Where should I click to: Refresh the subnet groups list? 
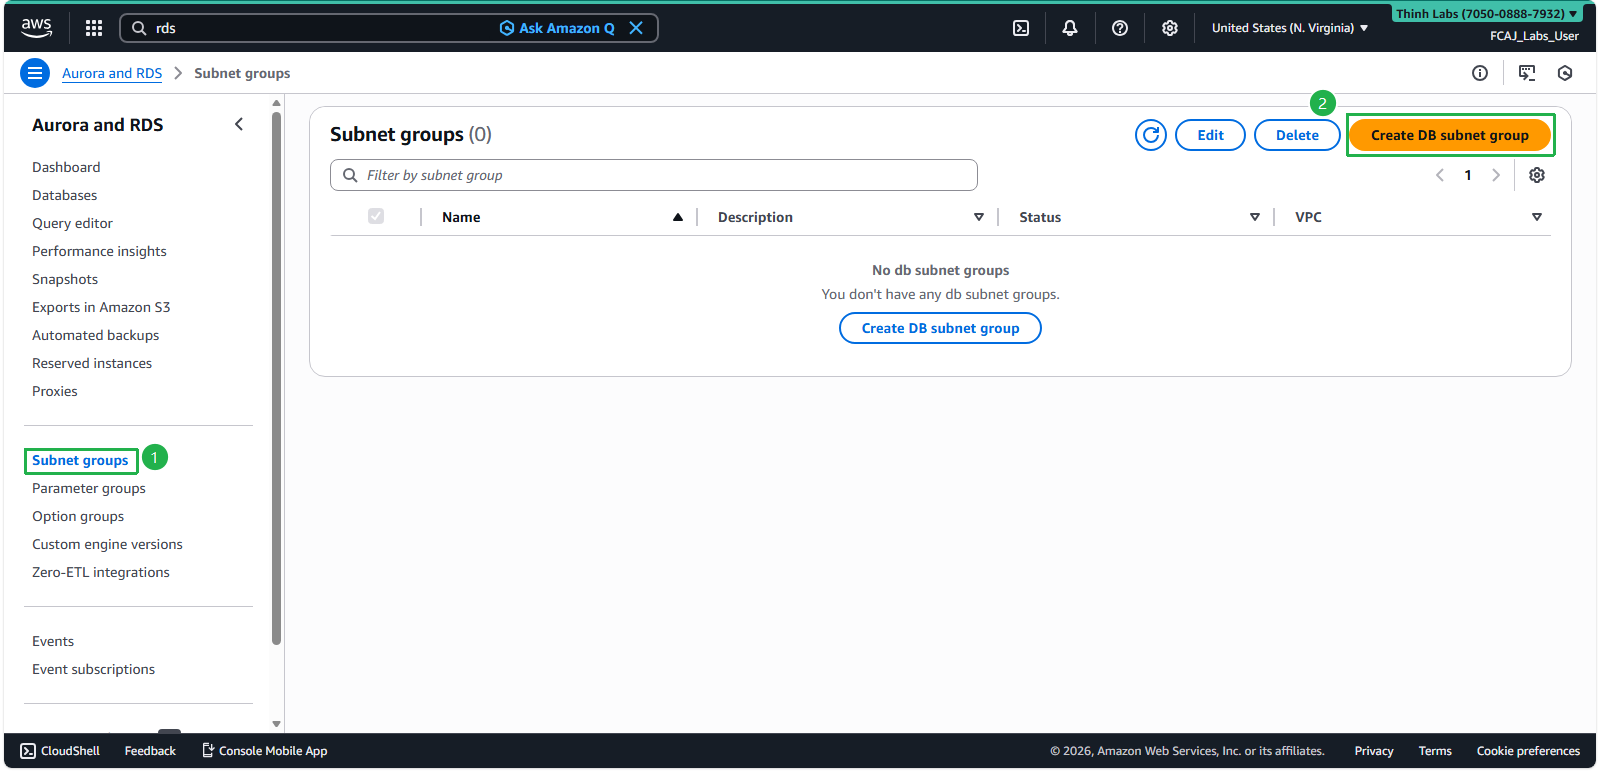click(x=1151, y=135)
